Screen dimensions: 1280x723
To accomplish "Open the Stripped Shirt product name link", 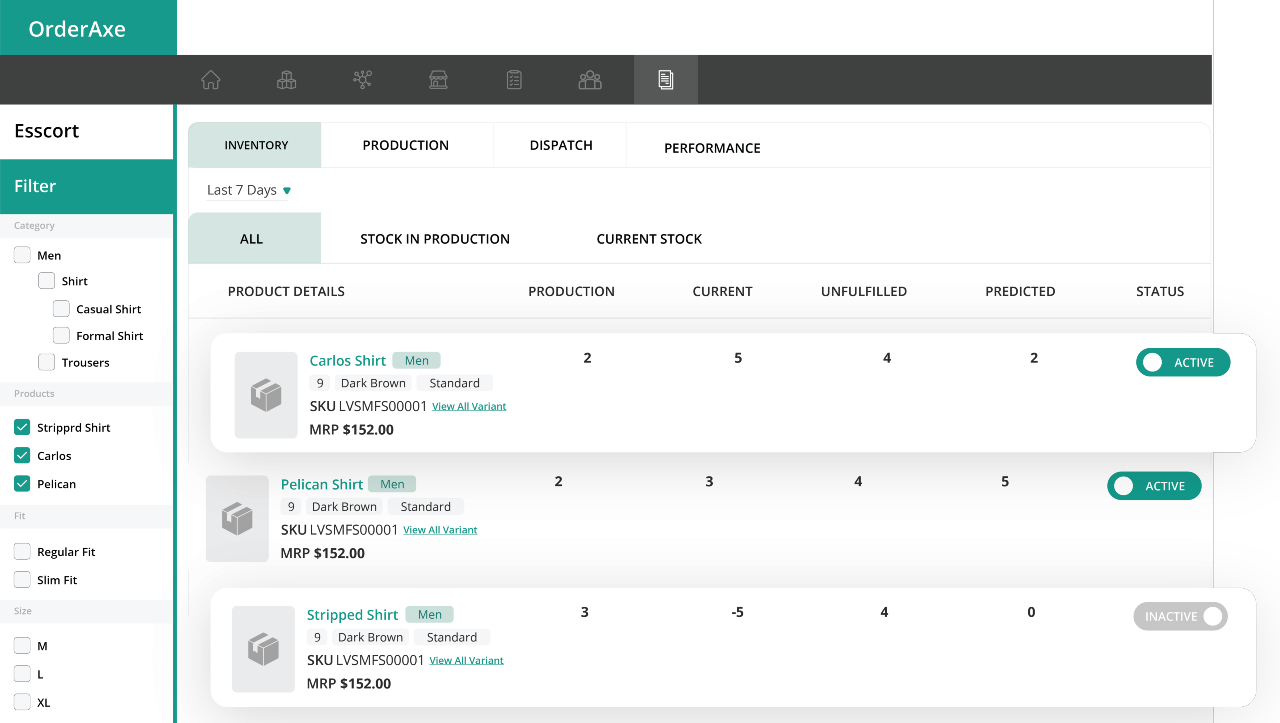I will point(352,615).
